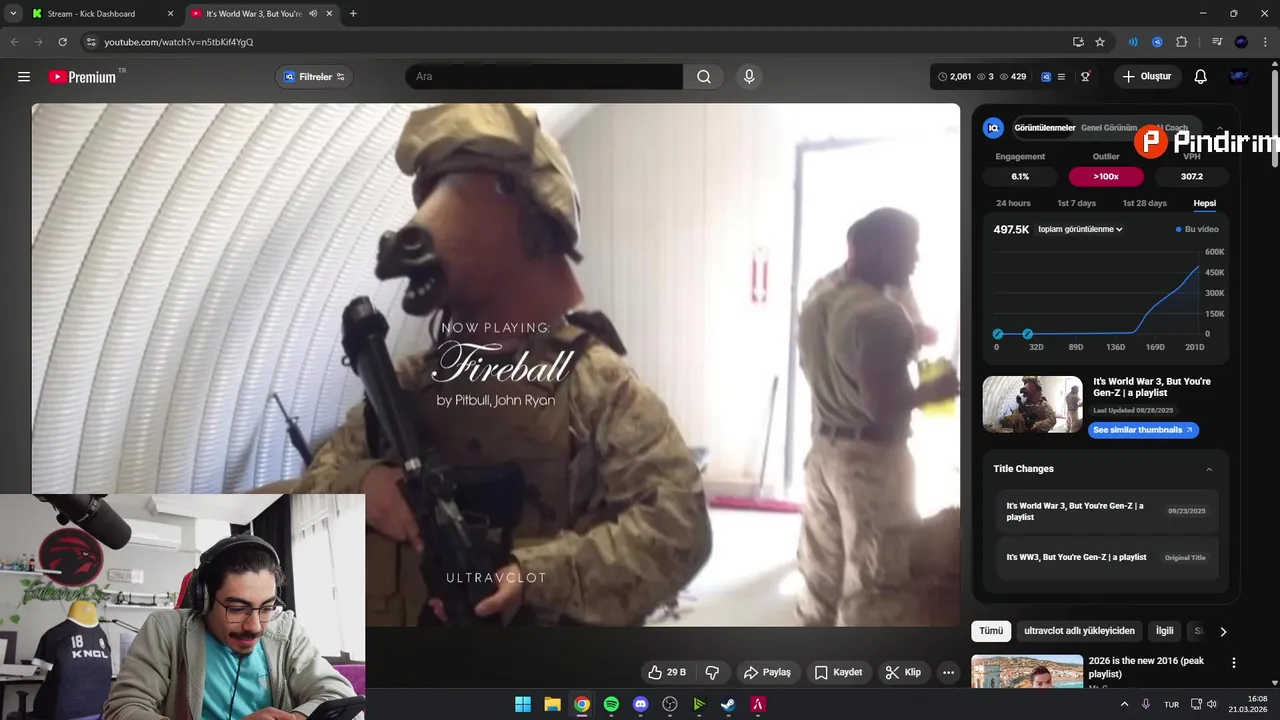Open YouTube notifications bell
This screenshot has height=720, width=1280.
(x=1201, y=77)
